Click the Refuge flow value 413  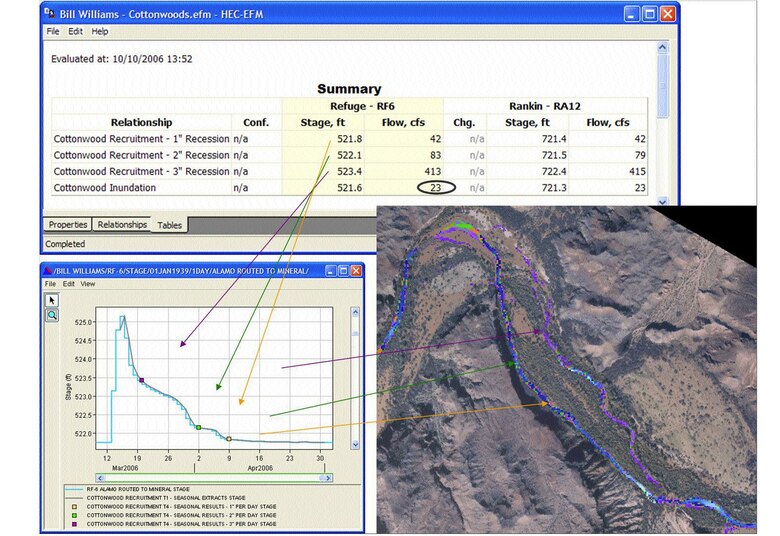coord(432,171)
